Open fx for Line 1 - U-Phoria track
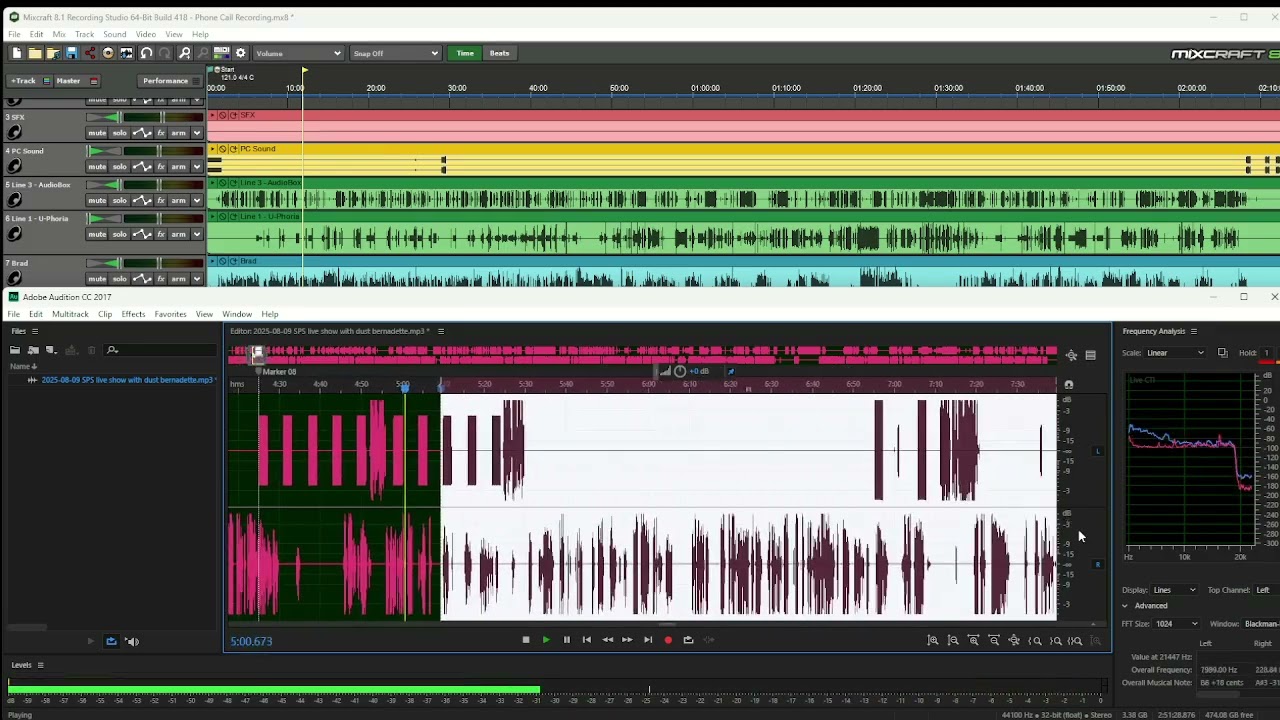Image resolution: width=1280 pixels, height=720 pixels. [x=160, y=234]
